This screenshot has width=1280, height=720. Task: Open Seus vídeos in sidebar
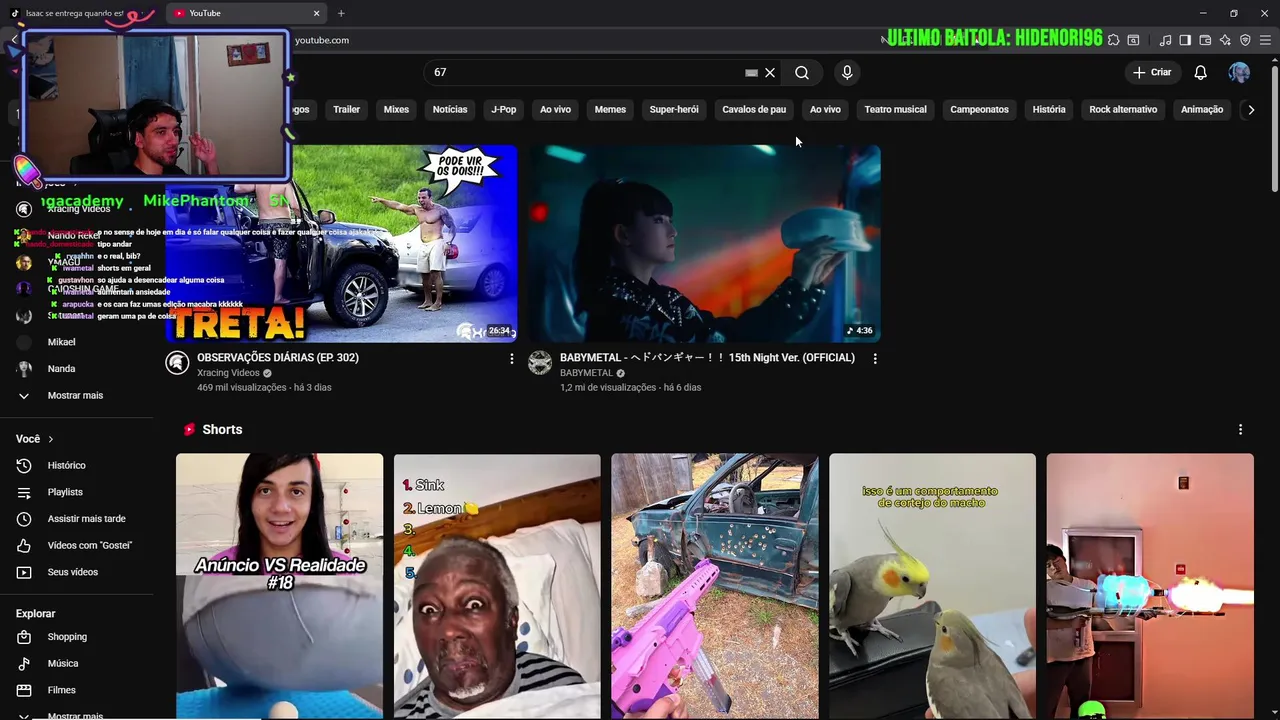pos(72,572)
